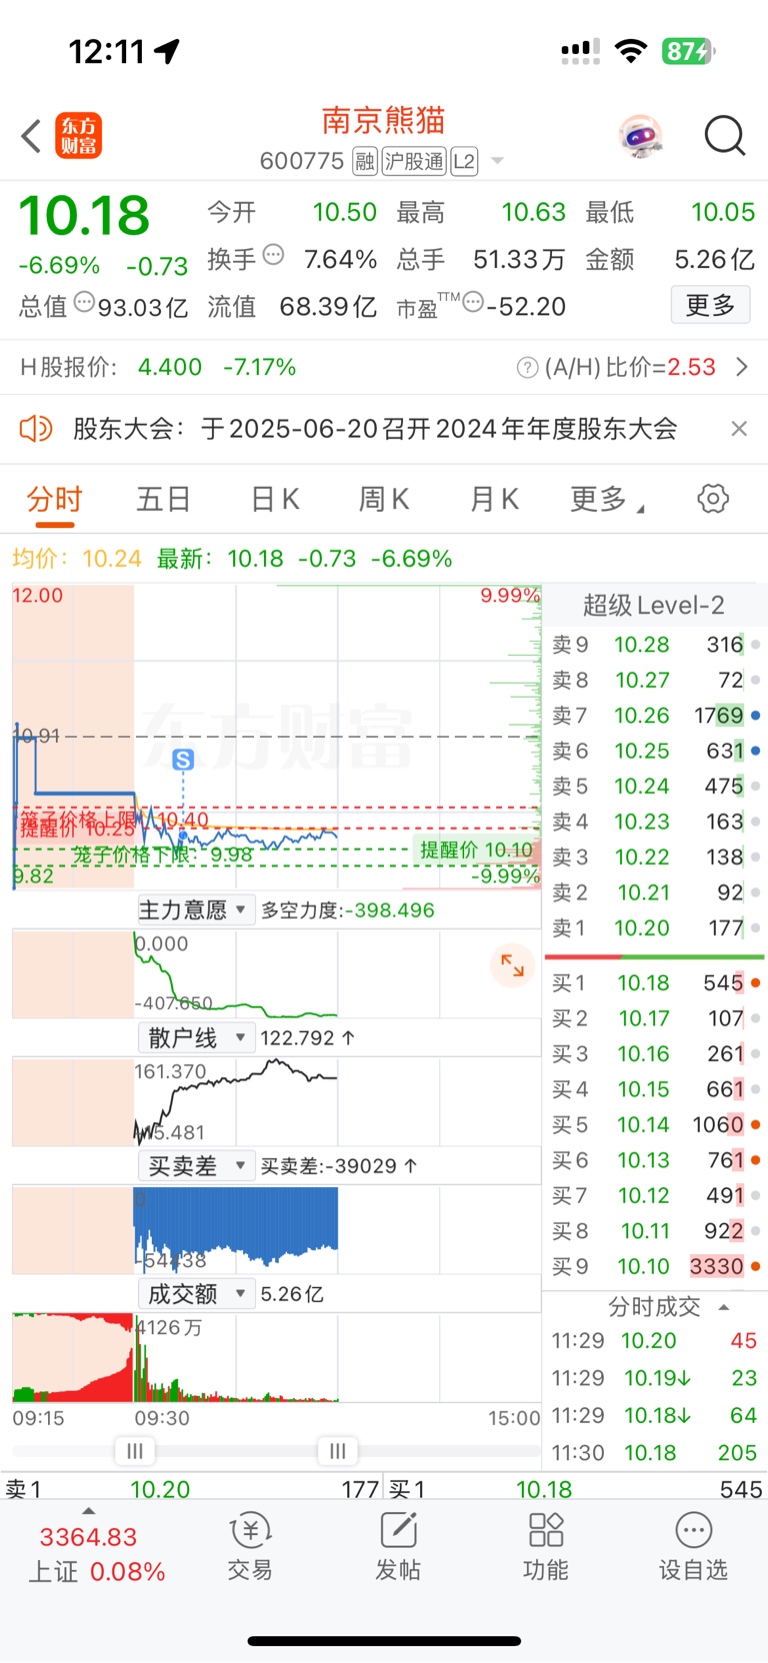Tap 提醒价 10.10 alert label
768x1663 pixels.
pos(477,850)
